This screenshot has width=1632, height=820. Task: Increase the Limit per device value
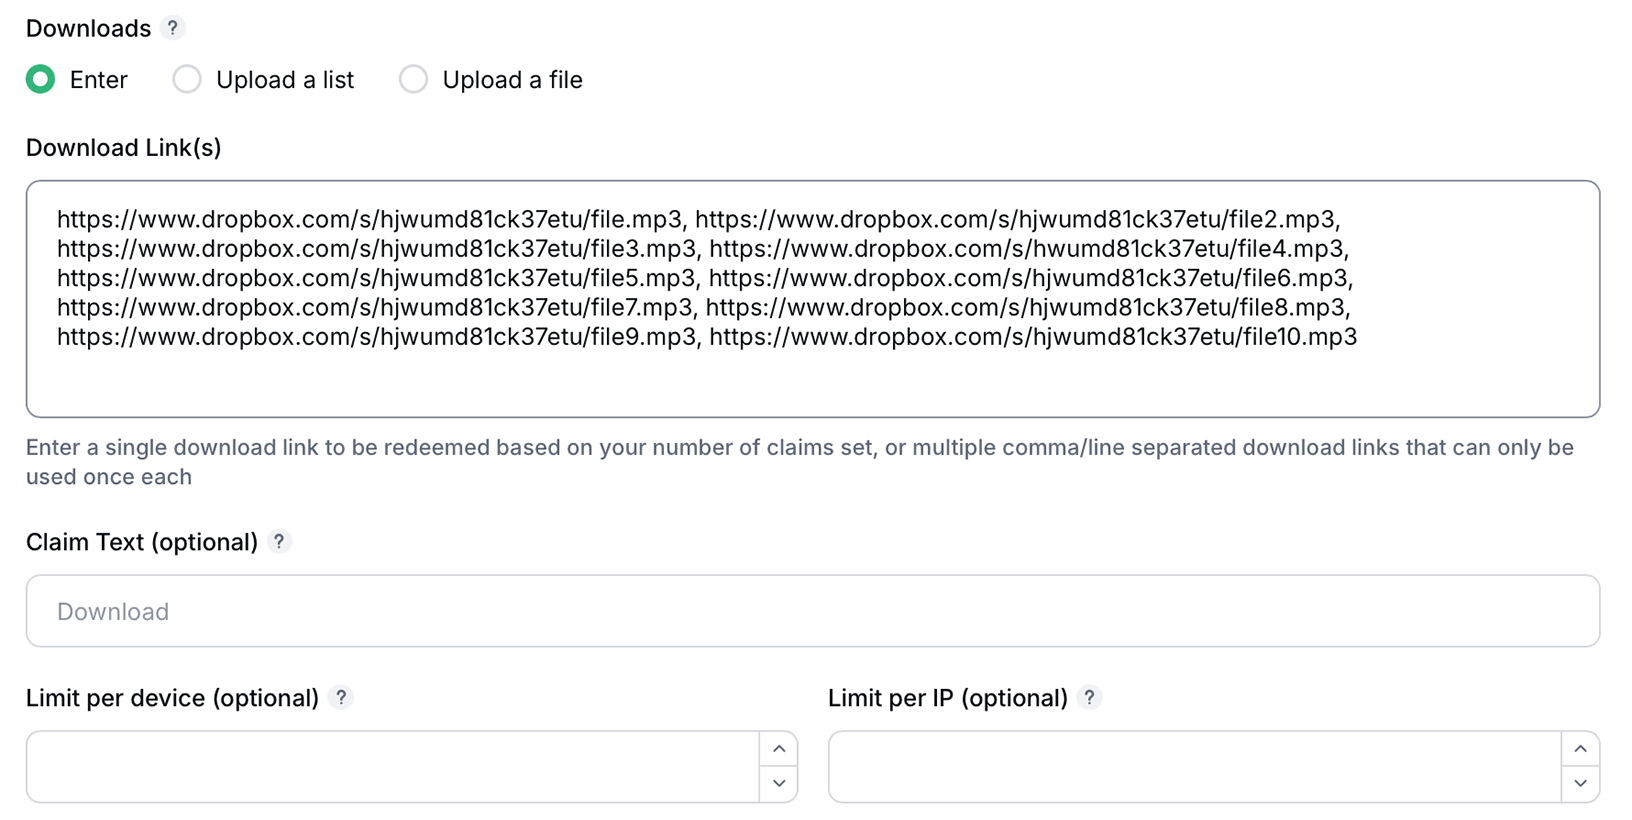[779, 749]
